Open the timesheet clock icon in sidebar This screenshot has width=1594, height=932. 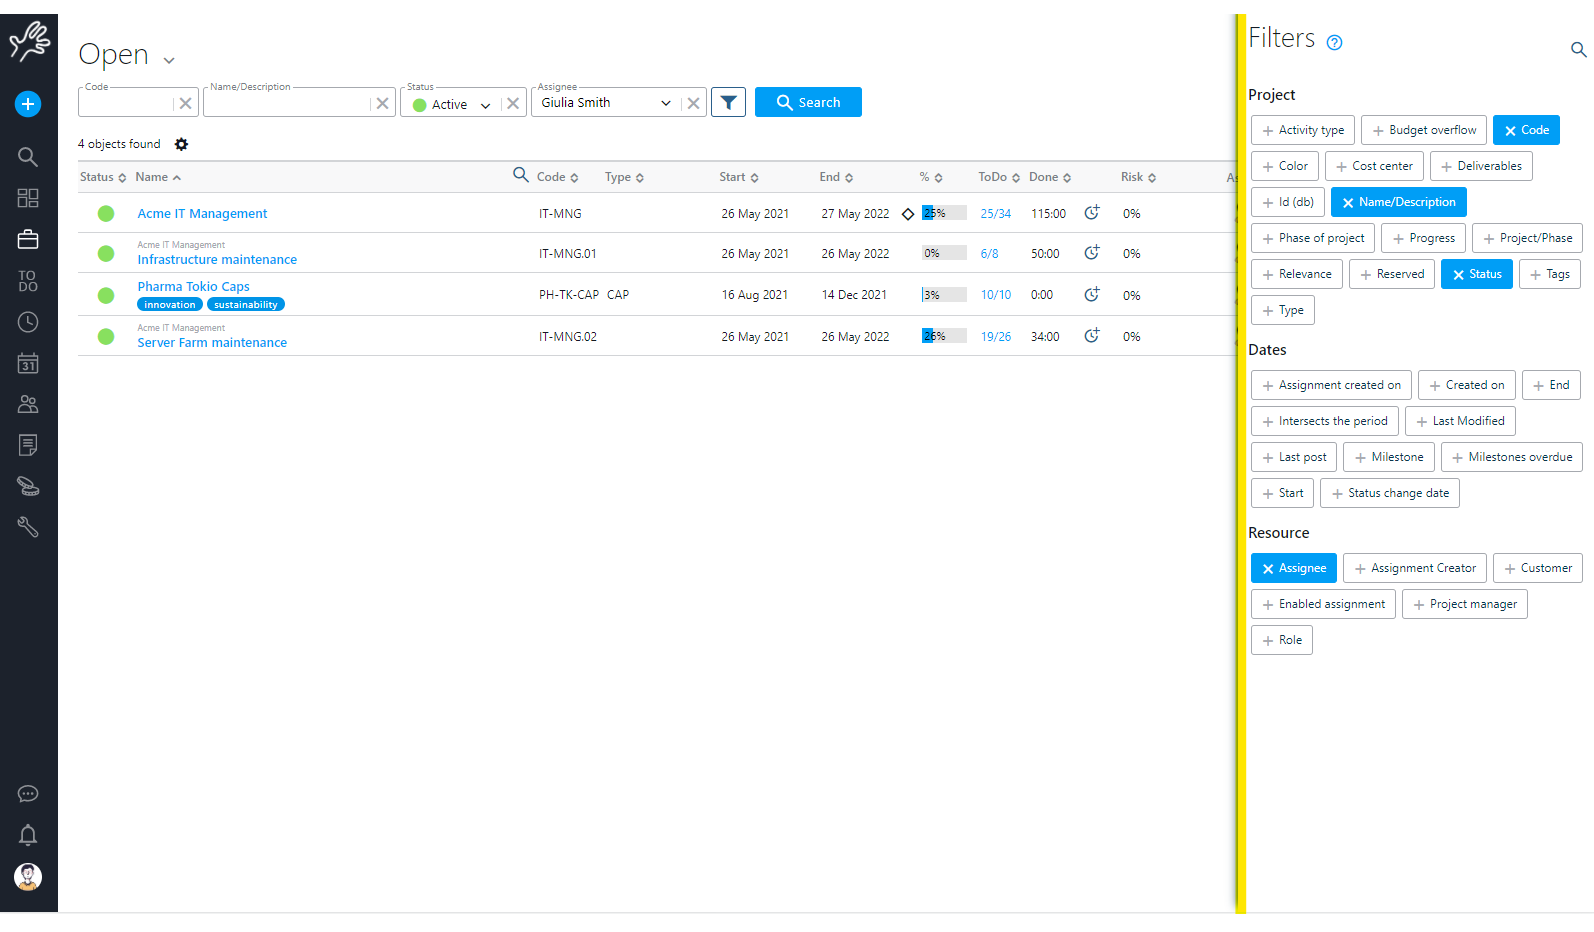click(x=28, y=322)
